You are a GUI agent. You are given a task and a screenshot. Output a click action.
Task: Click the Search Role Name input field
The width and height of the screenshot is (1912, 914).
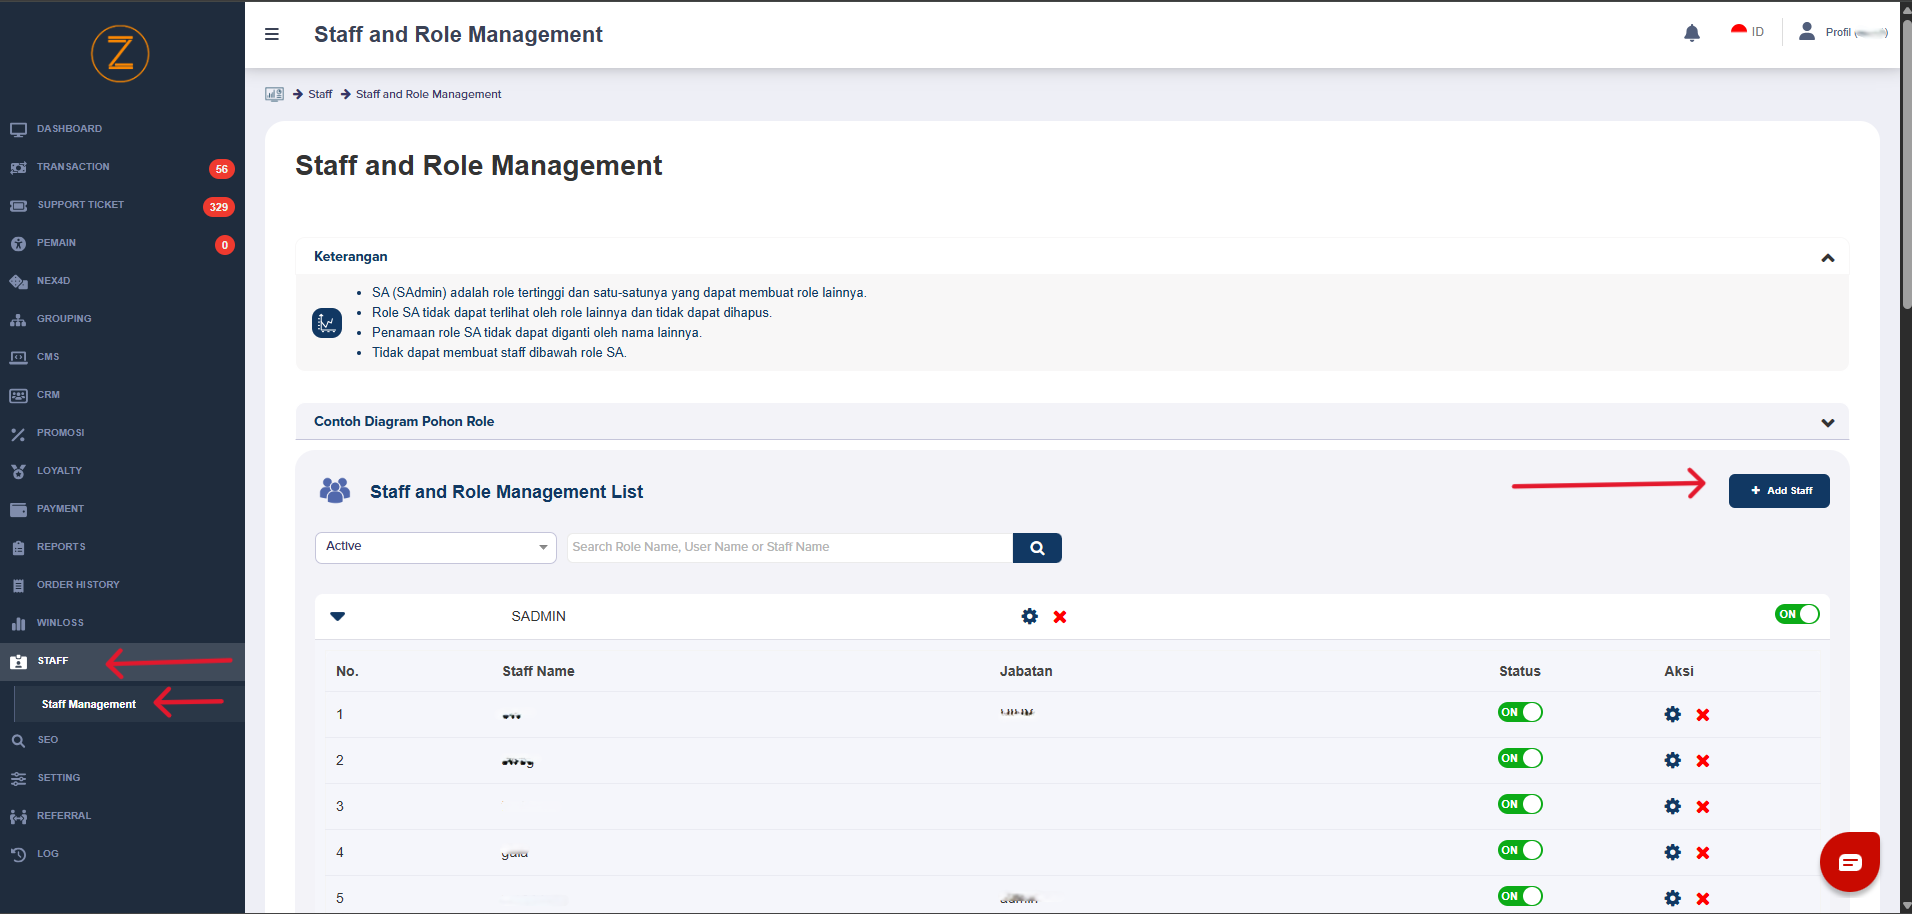point(789,547)
